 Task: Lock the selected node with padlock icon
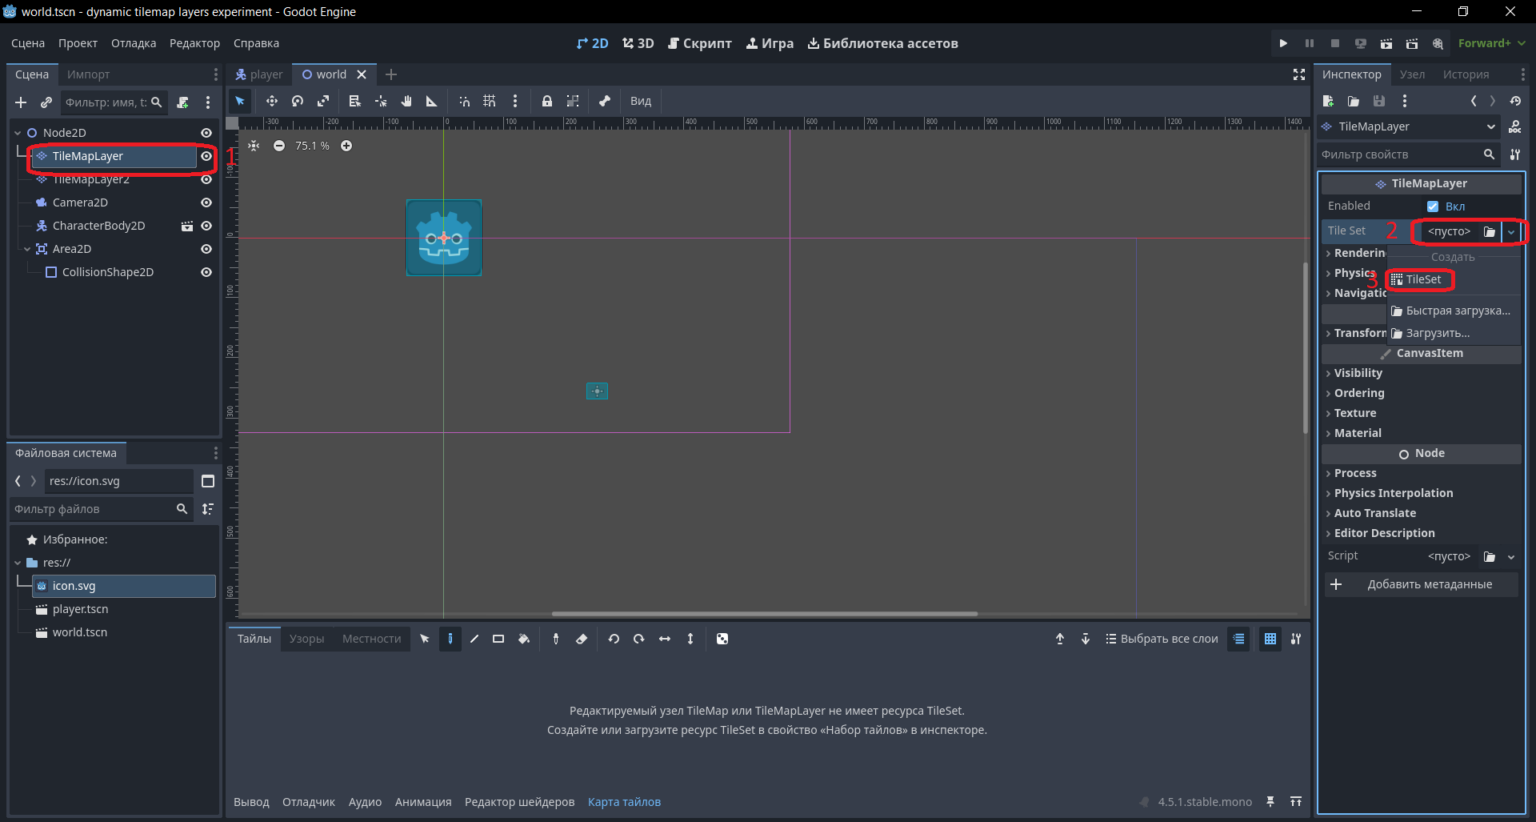pyautogui.click(x=547, y=101)
